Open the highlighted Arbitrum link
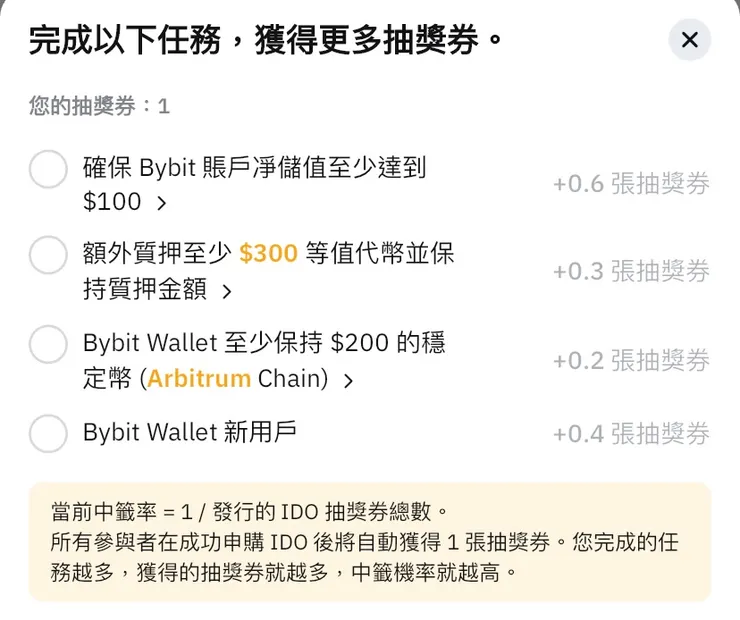The image size is (740, 620). (x=198, y=380)
